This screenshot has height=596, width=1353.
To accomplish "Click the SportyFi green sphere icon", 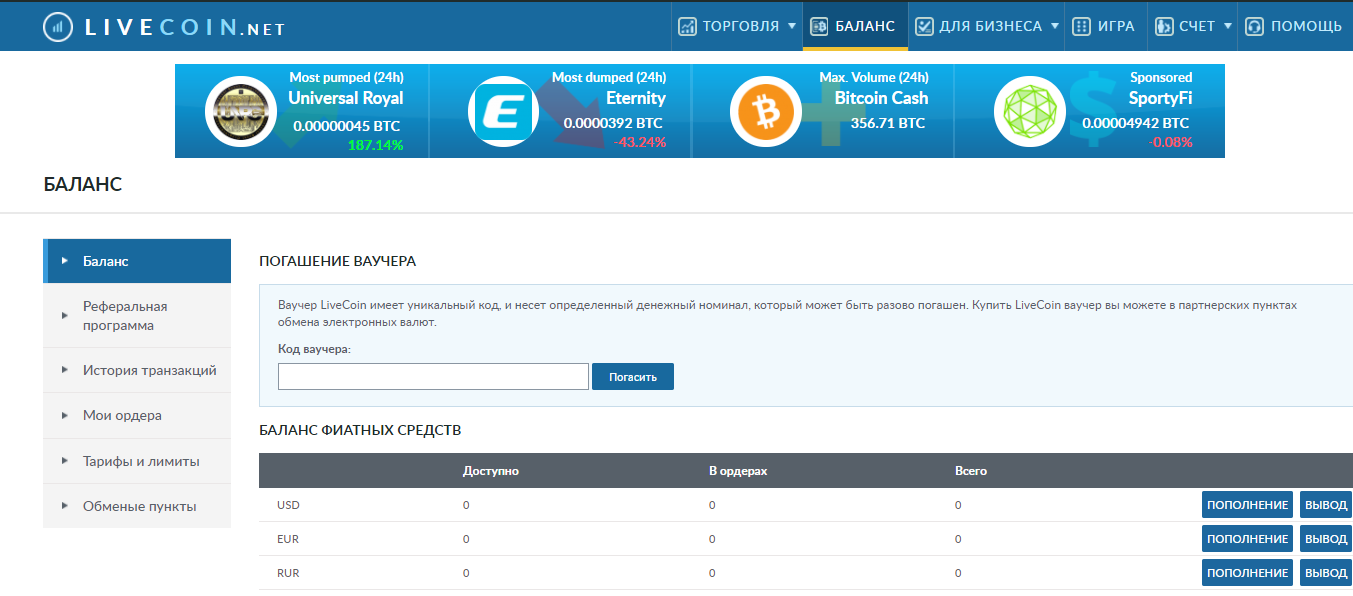I will [1029, 111].
